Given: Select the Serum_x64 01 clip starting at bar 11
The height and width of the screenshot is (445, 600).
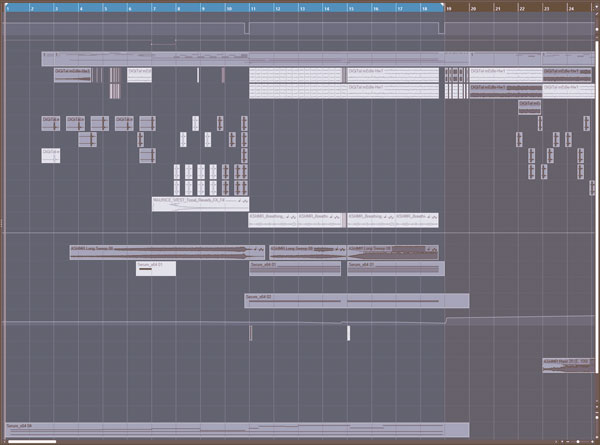Looking at the screenshot, I should [x=295, y=269].
